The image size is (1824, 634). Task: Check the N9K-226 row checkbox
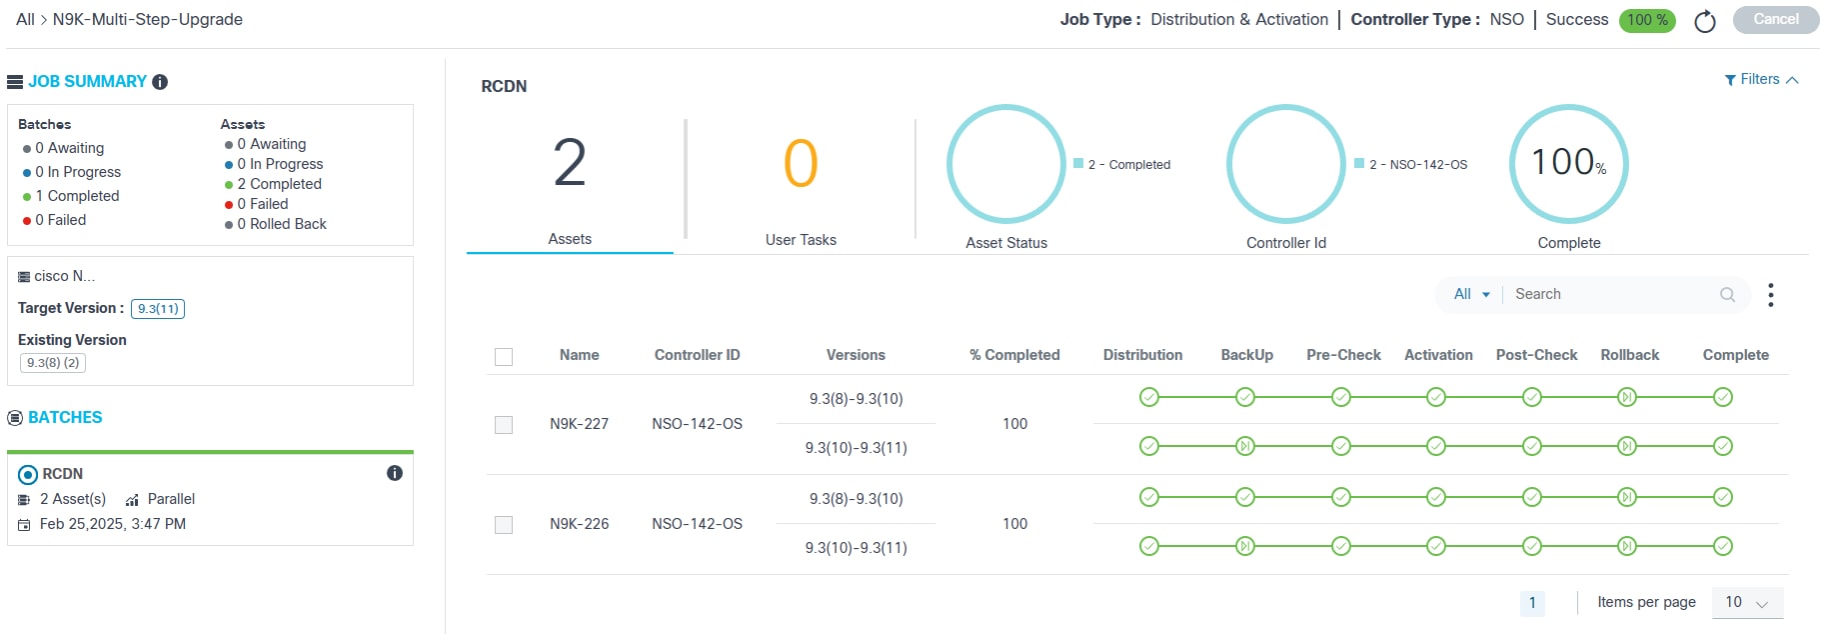(504, 525)
